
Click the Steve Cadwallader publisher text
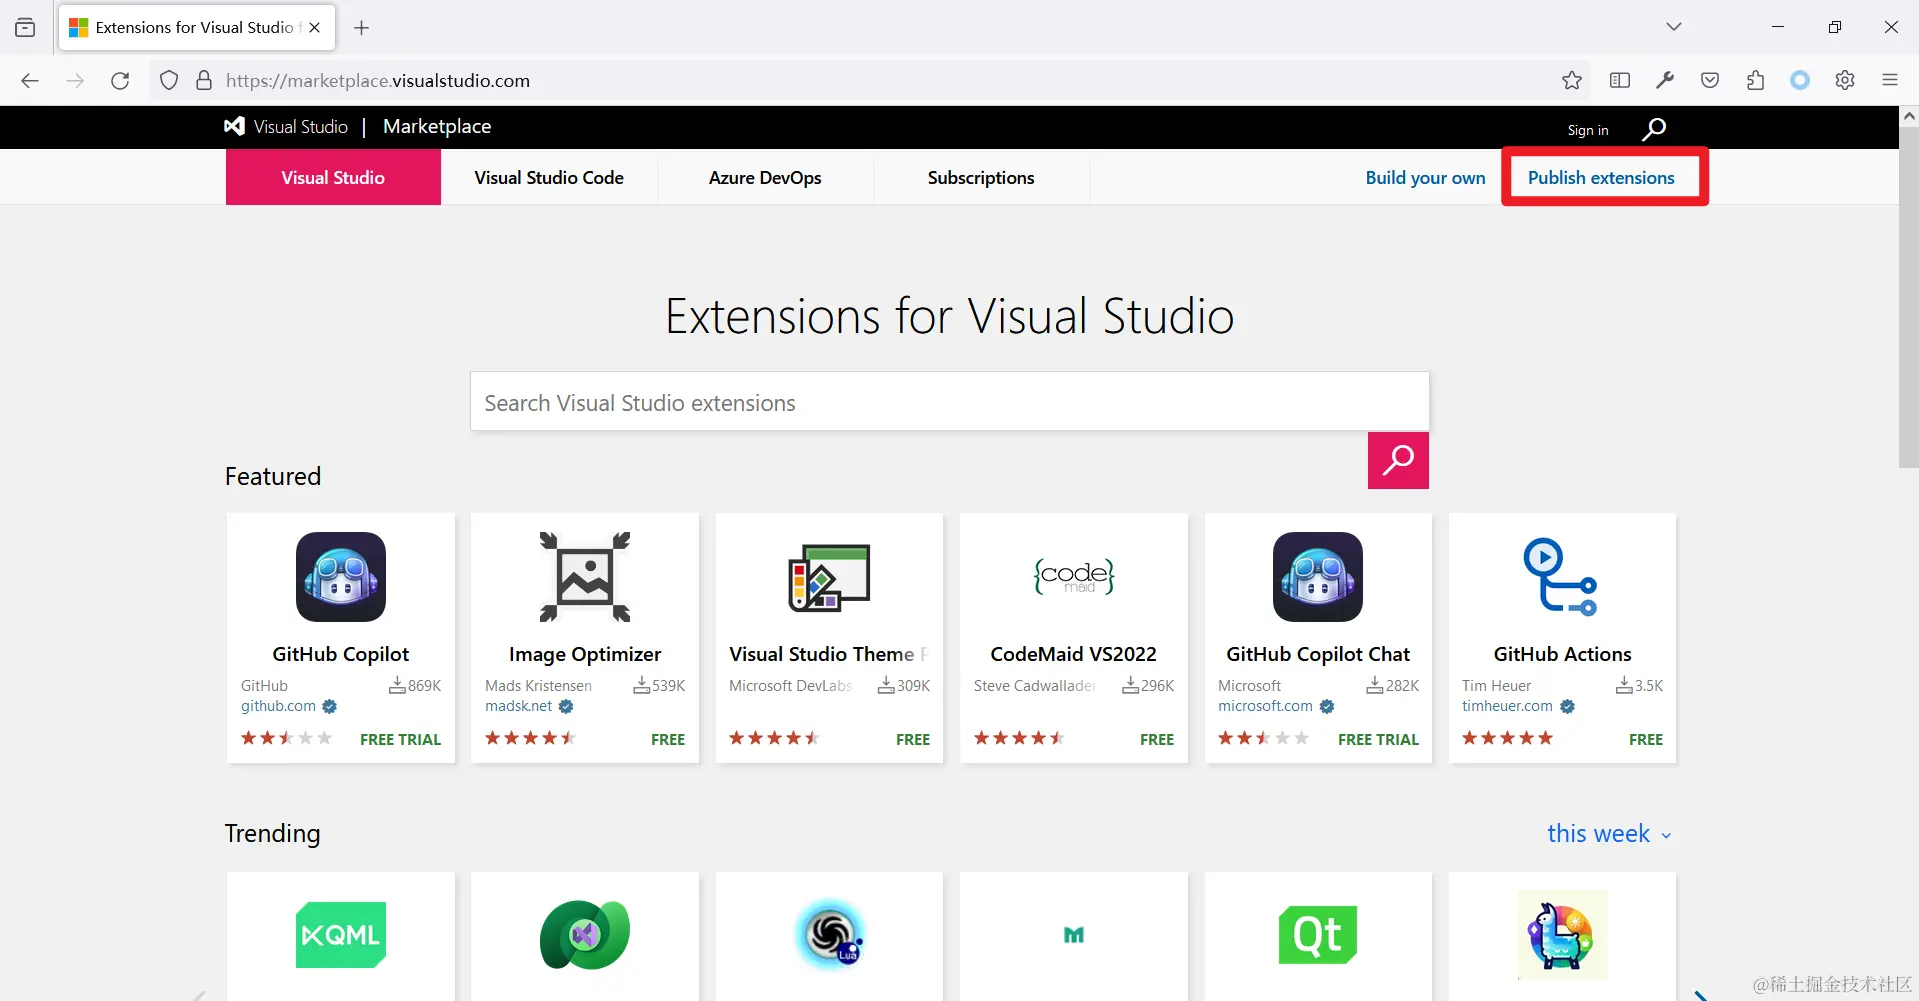click(x=1035, y=686)
